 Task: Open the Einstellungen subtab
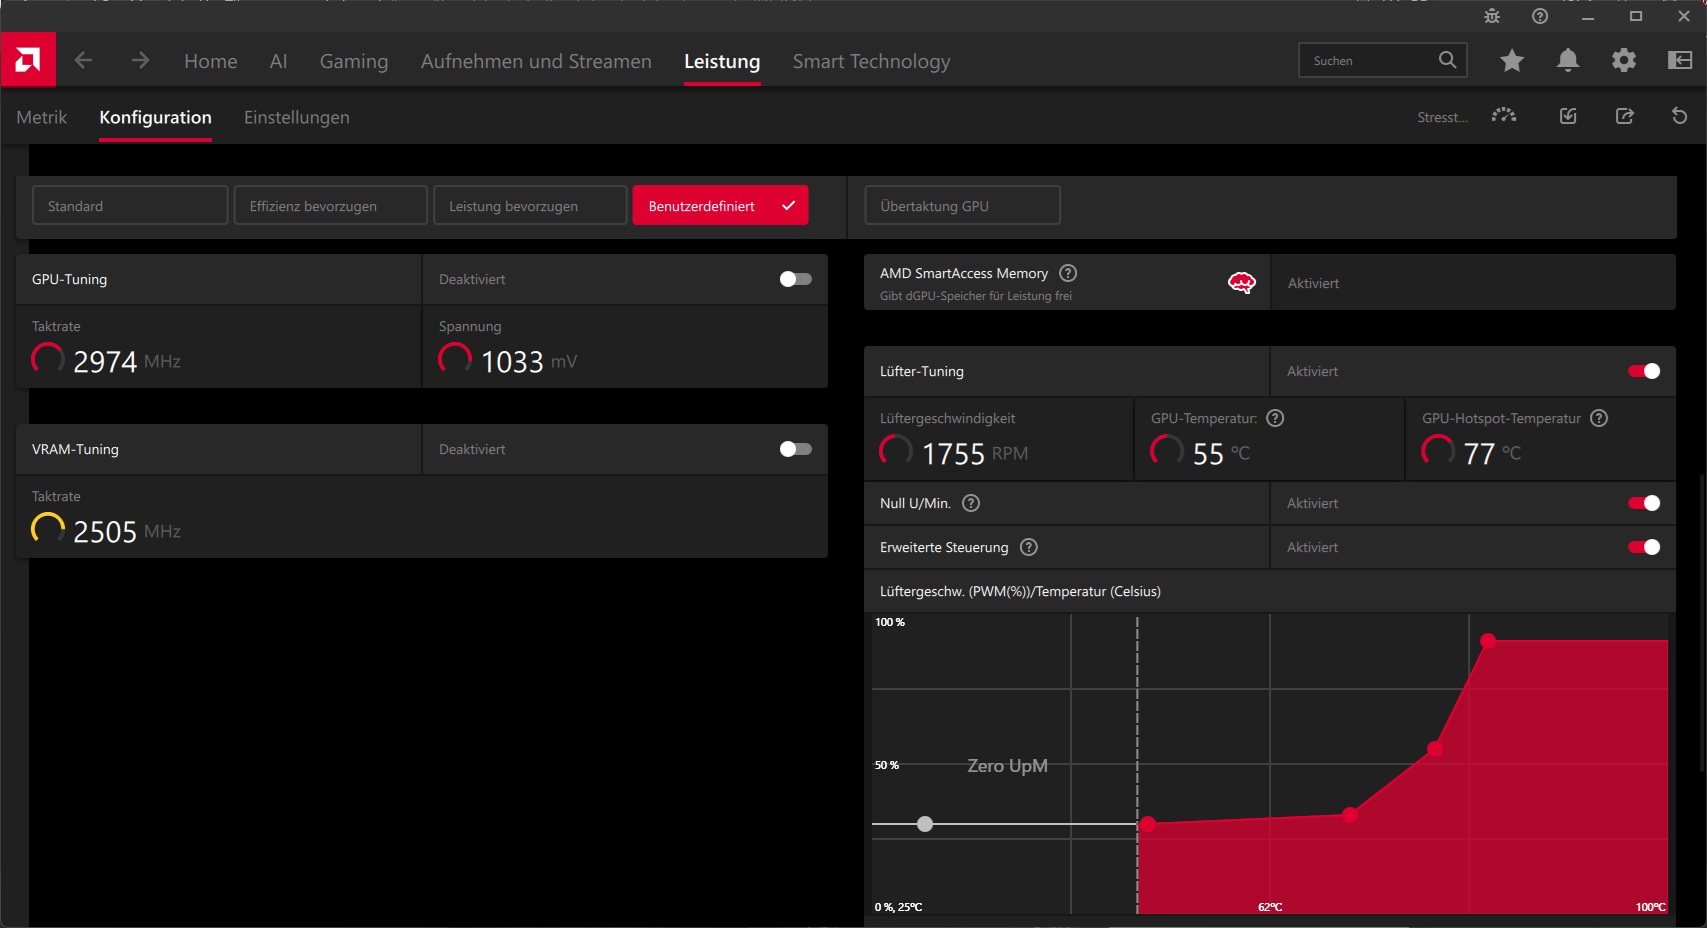coord(297,117)
